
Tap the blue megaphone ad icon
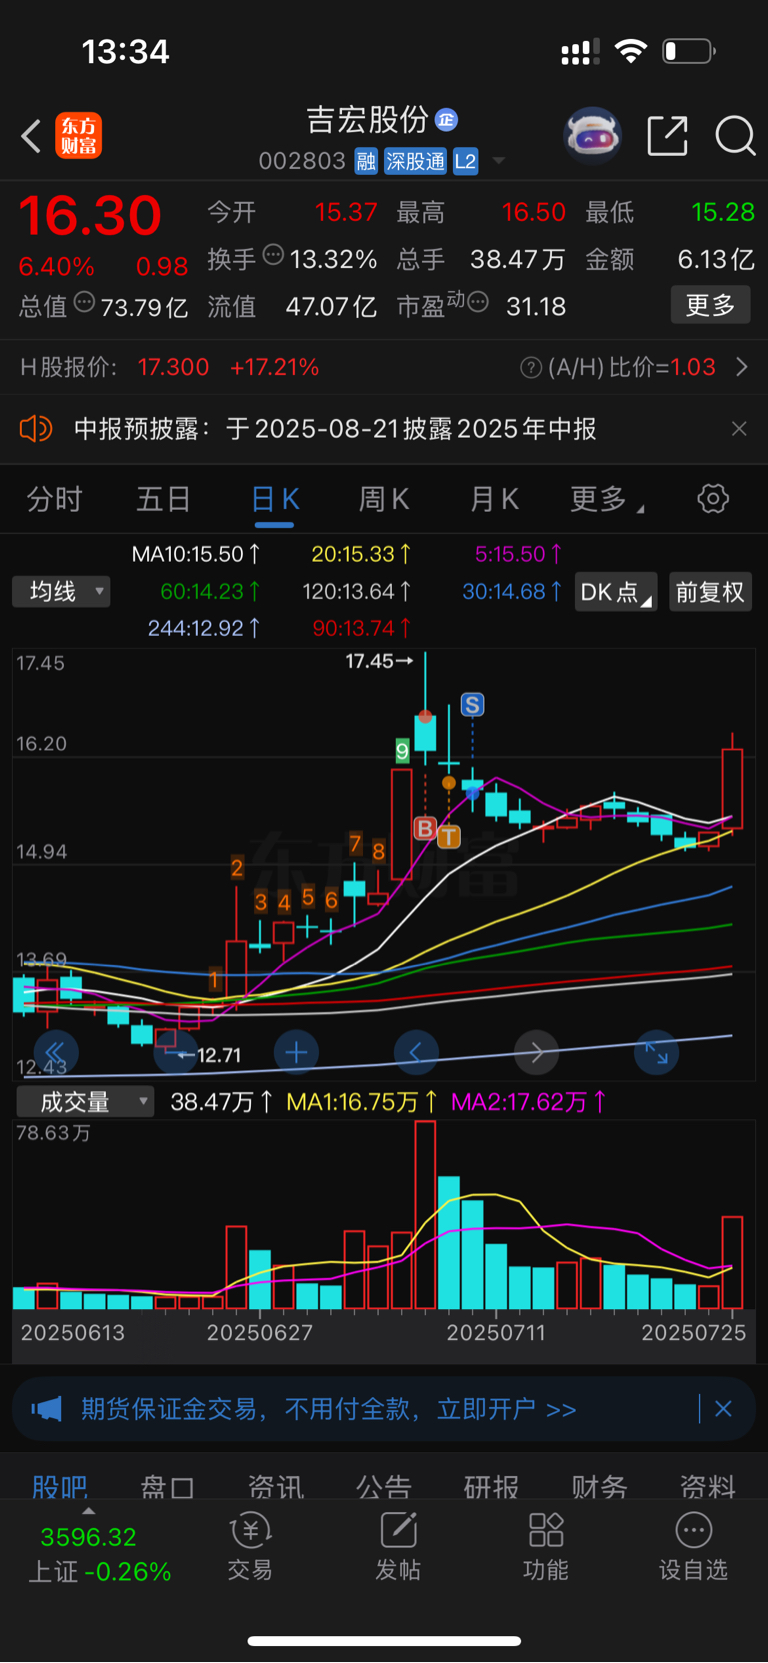point(46,1409)
